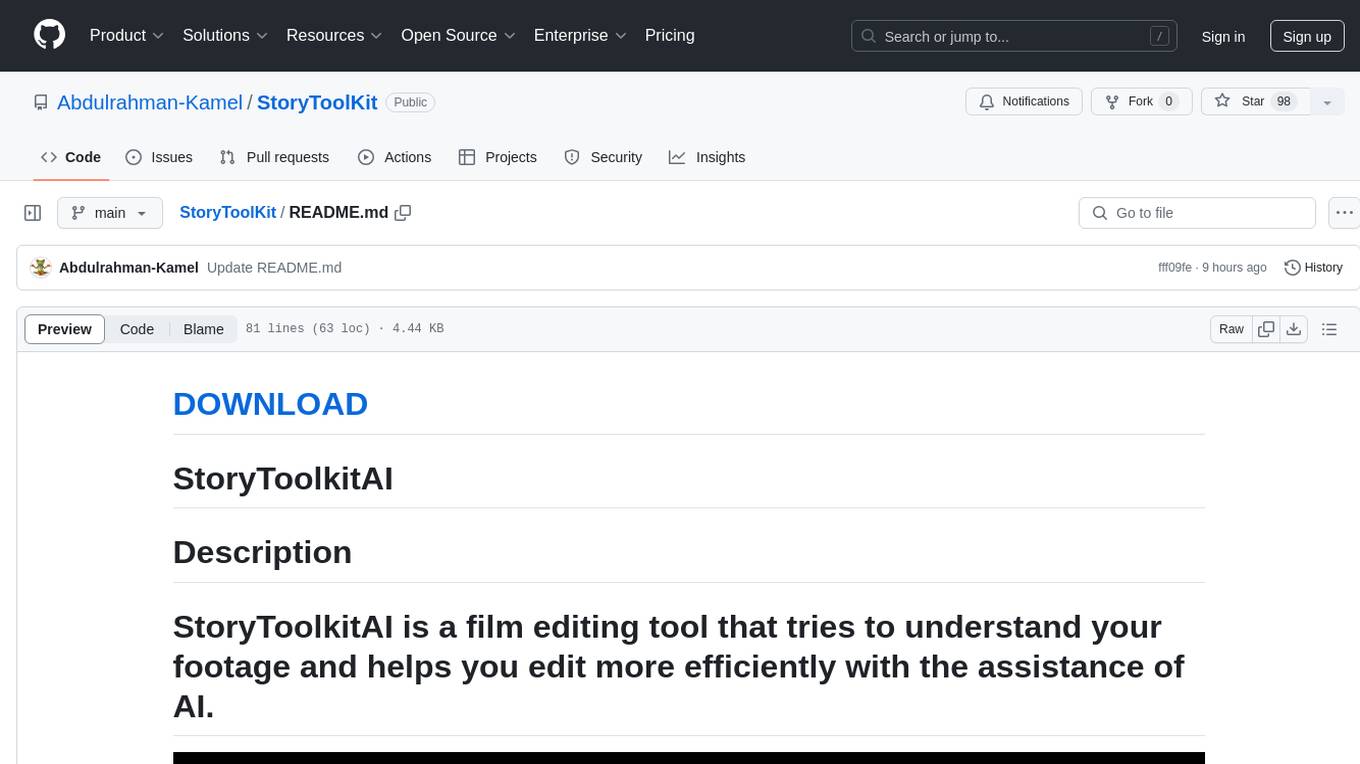Copy raw file contents

tap(1266, 329)
